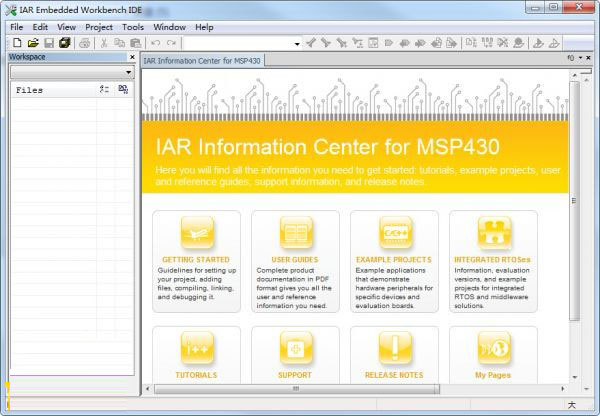Open the Tutorials card
Screen dimensions: 600x416
coord(196,355)
